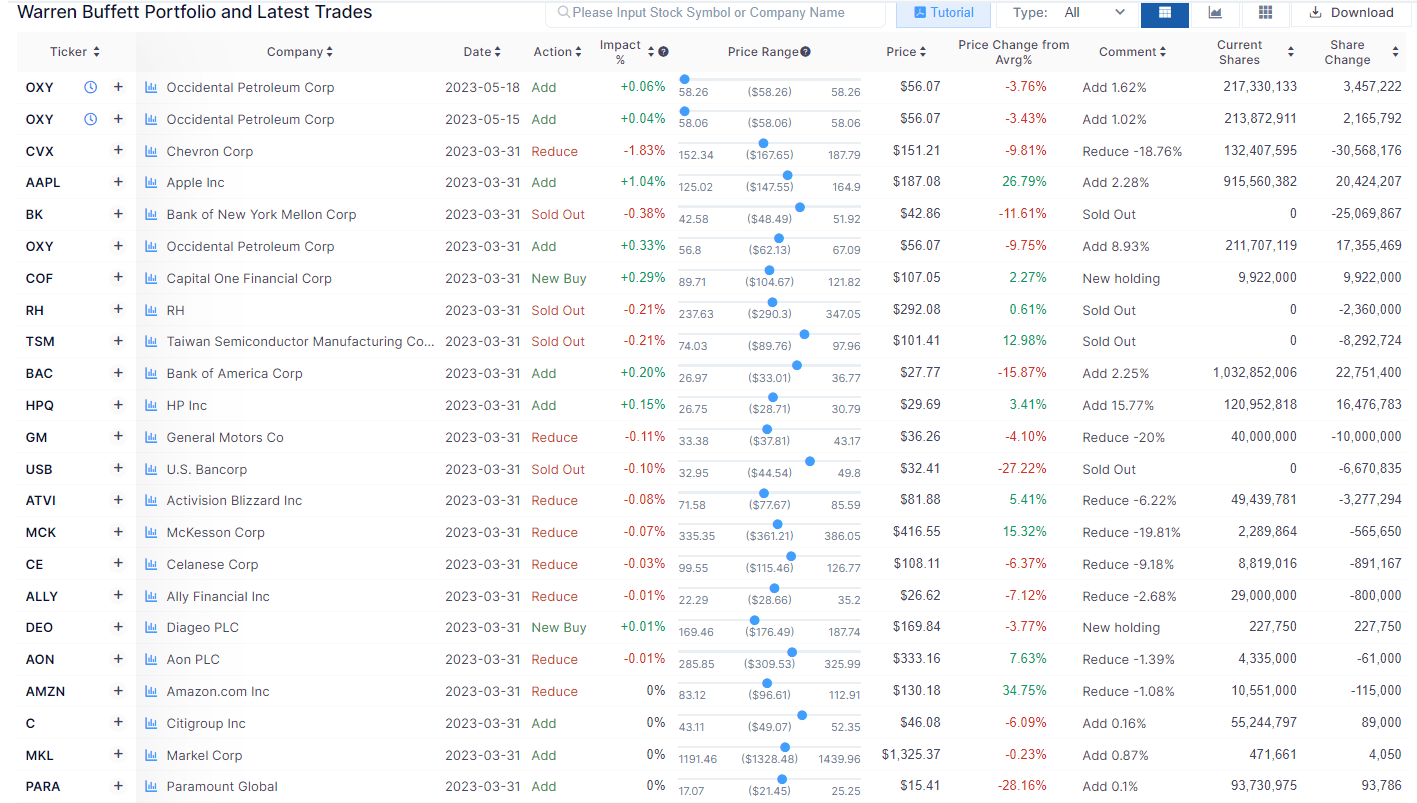Click the chart icon beside General Motors Co
1417x803 pixels.
(x=151, y=437)
